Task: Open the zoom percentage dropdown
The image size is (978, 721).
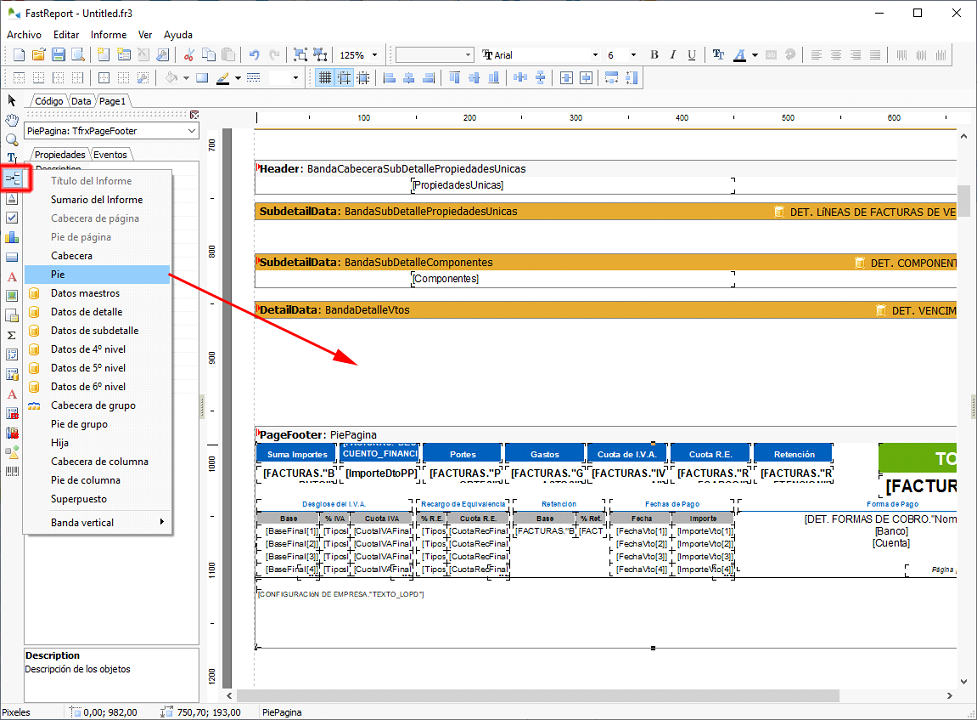Action: (x=375, y=55)
